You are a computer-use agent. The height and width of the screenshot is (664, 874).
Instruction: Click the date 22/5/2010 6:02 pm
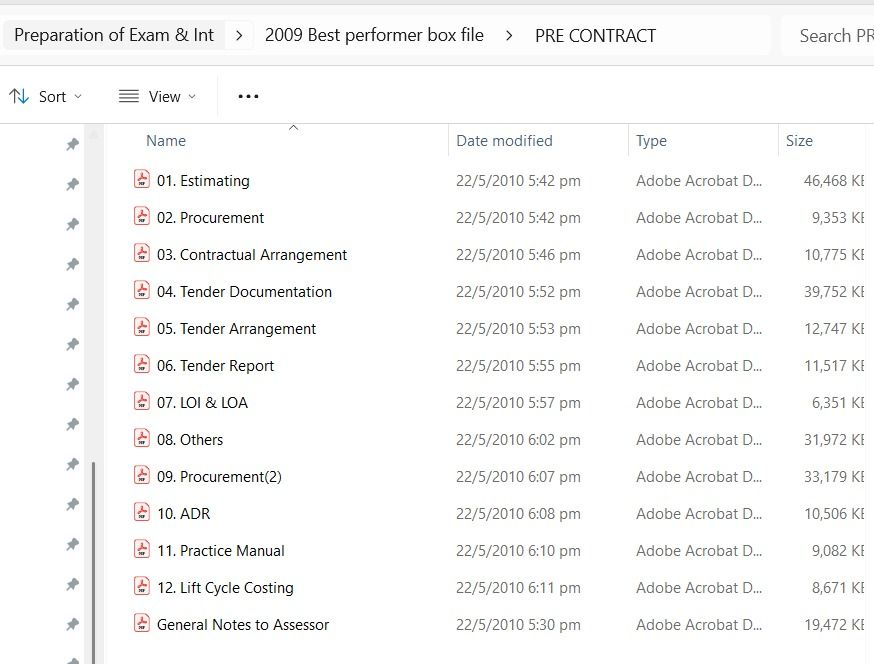(x=518, y=440)
